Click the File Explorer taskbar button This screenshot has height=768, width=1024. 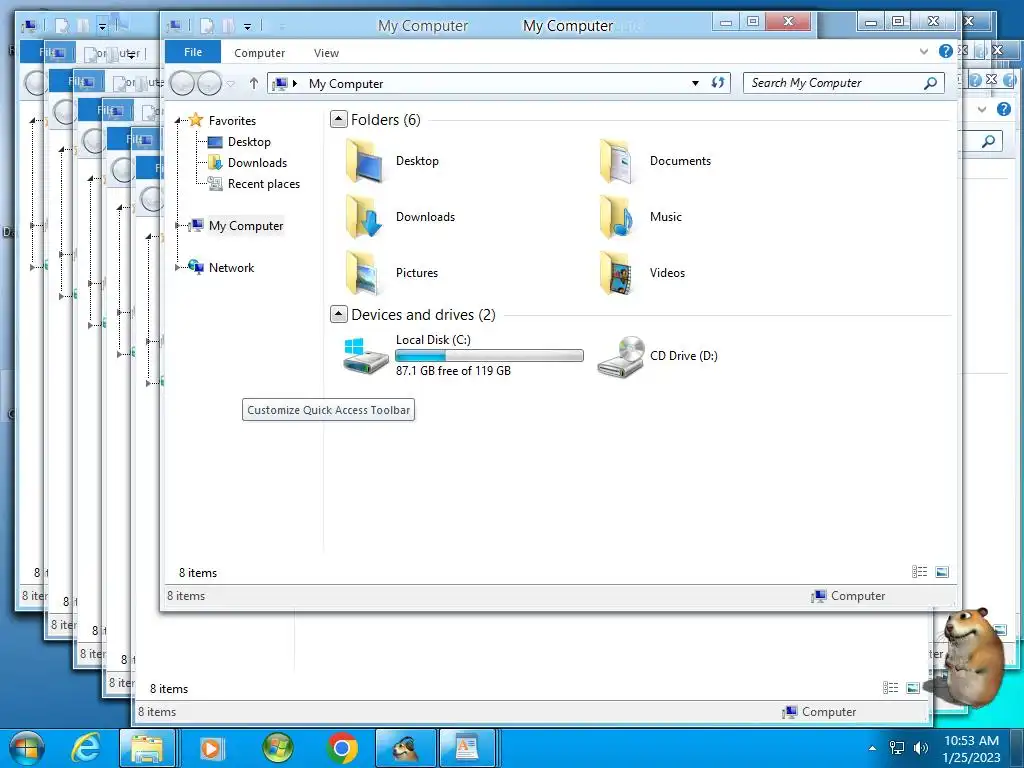[148, 748]
